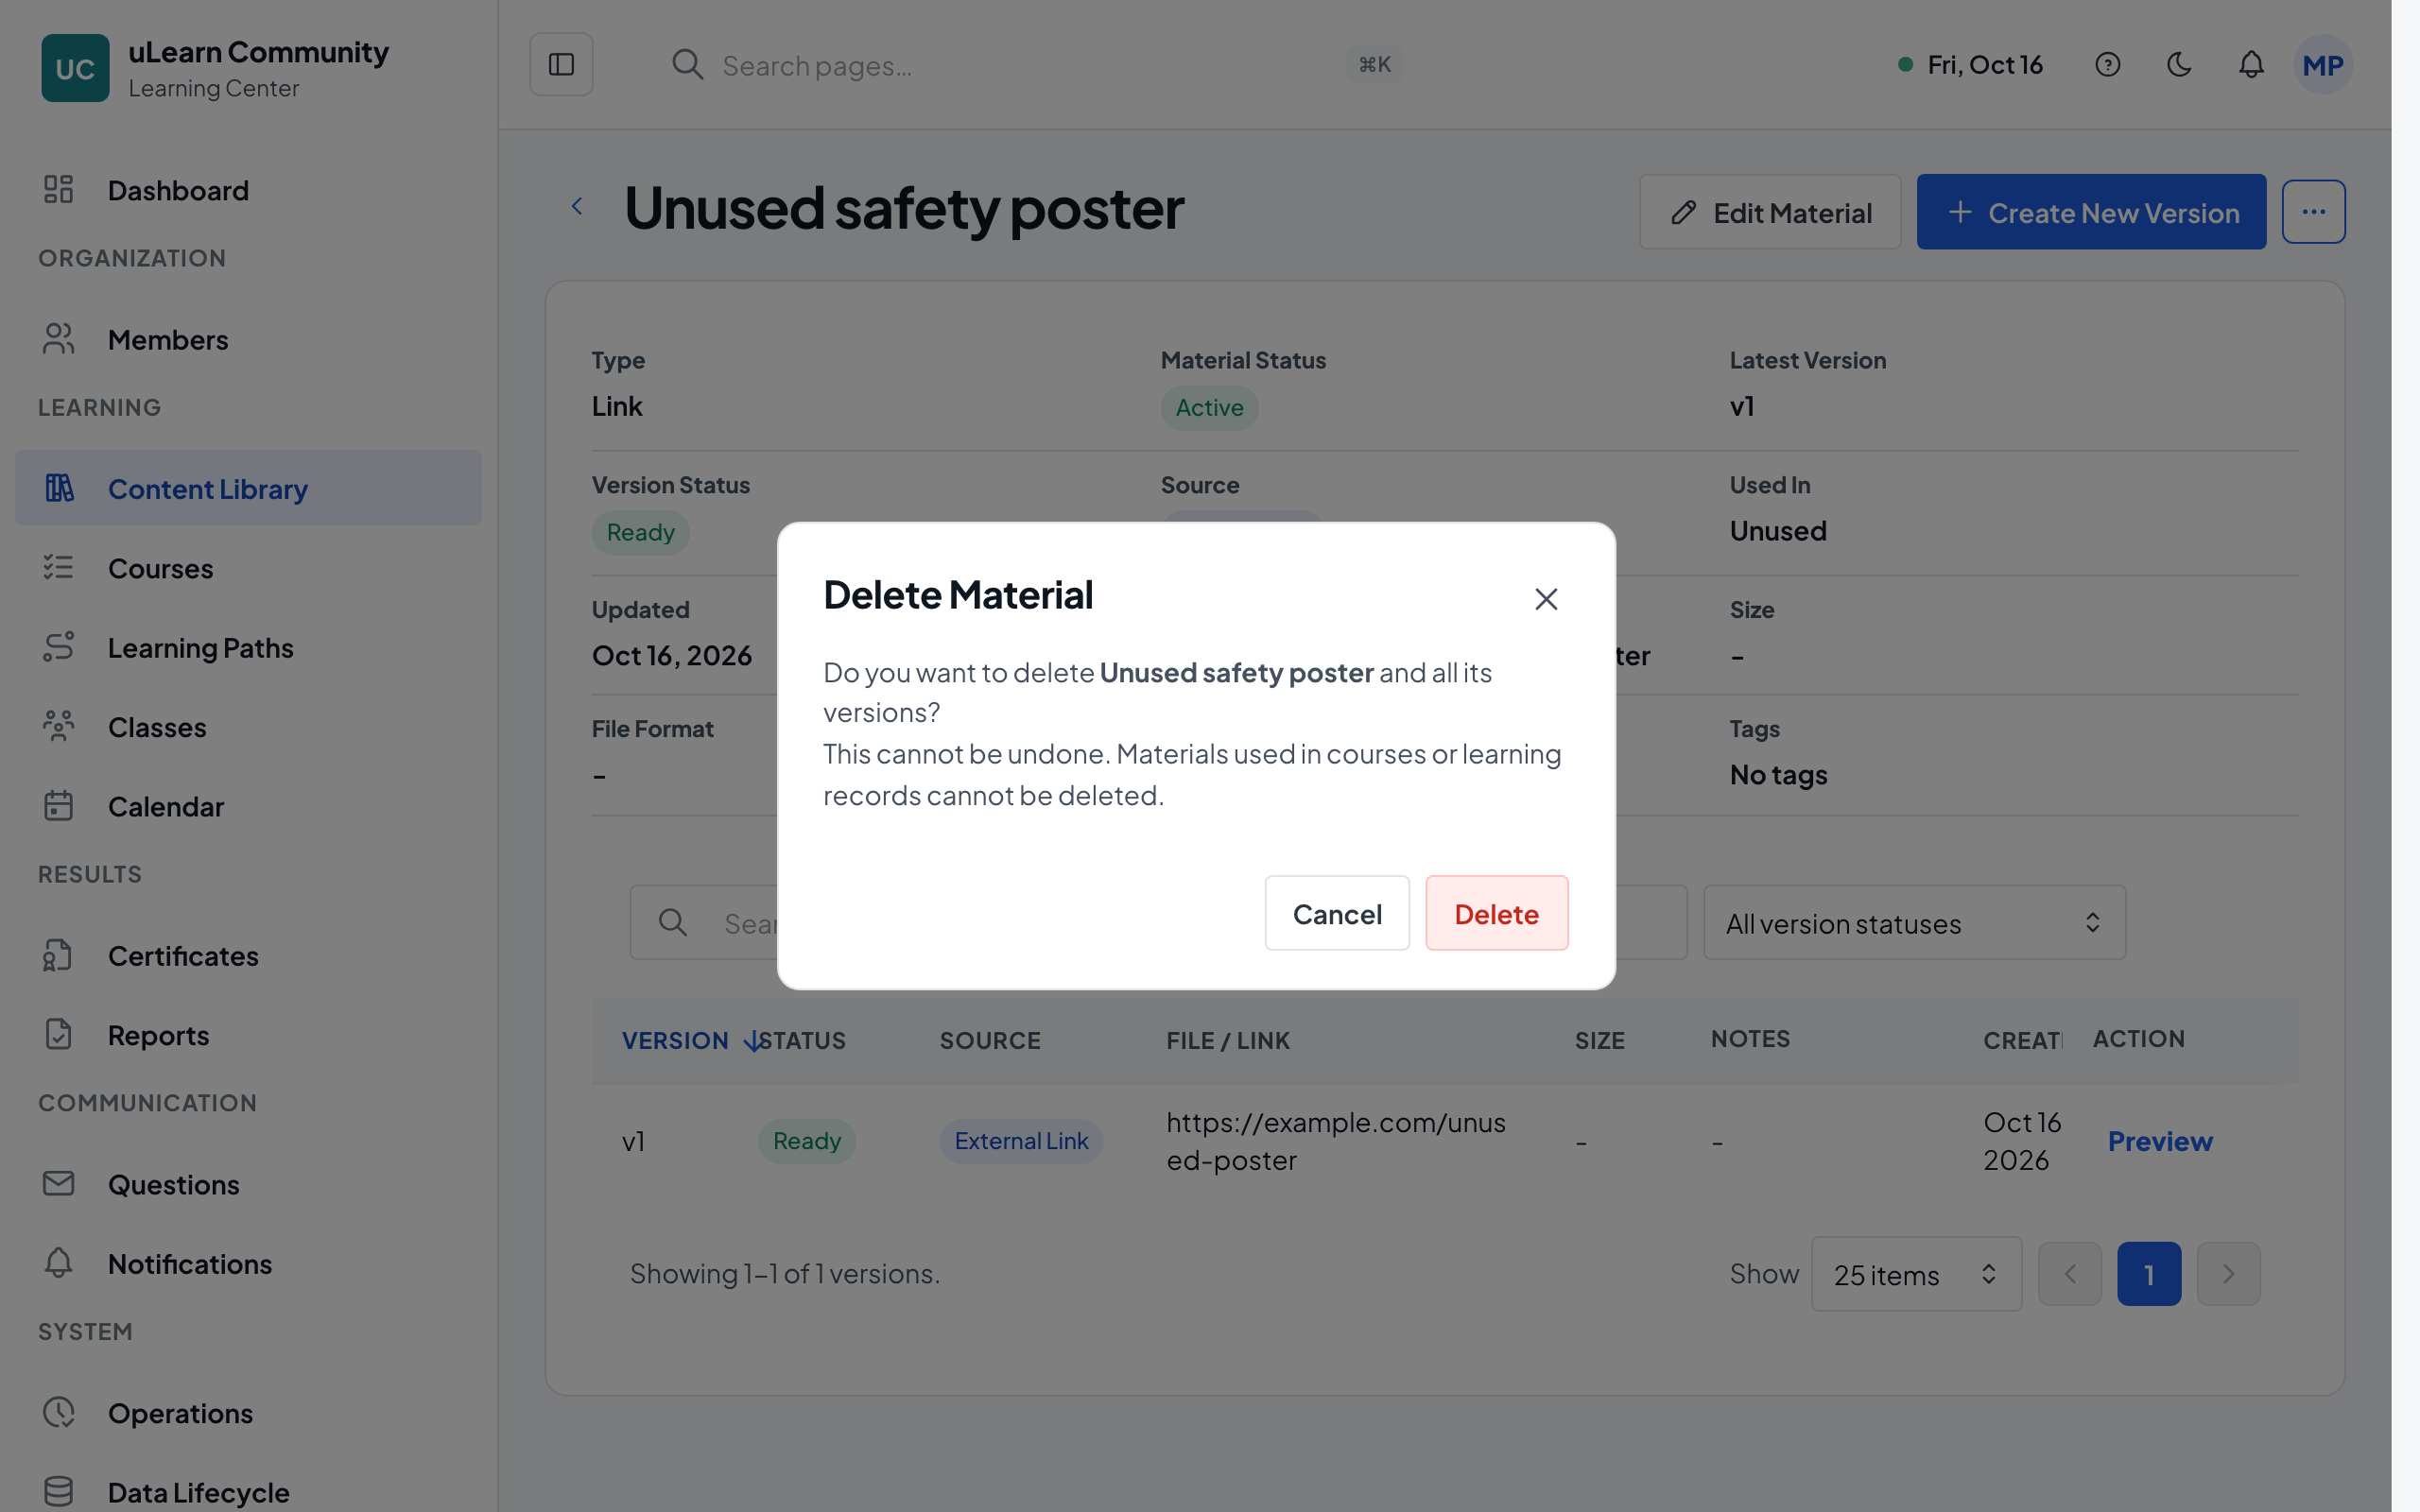Open Courses in the sidebar
The width and height of the screenshot is (2420, 1512).
(x=248, y=568)
